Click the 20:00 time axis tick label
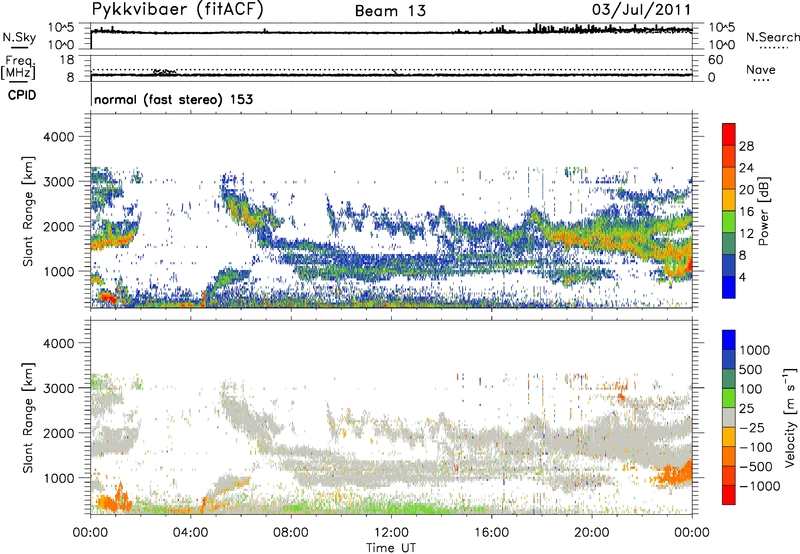Viewport: 800px width, 554px height. [x=592, y=533]
